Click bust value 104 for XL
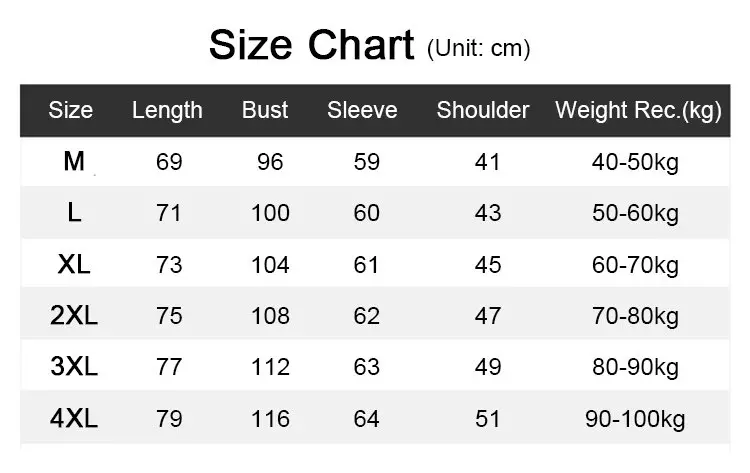750x473 pixels. [x=270, y=265]
